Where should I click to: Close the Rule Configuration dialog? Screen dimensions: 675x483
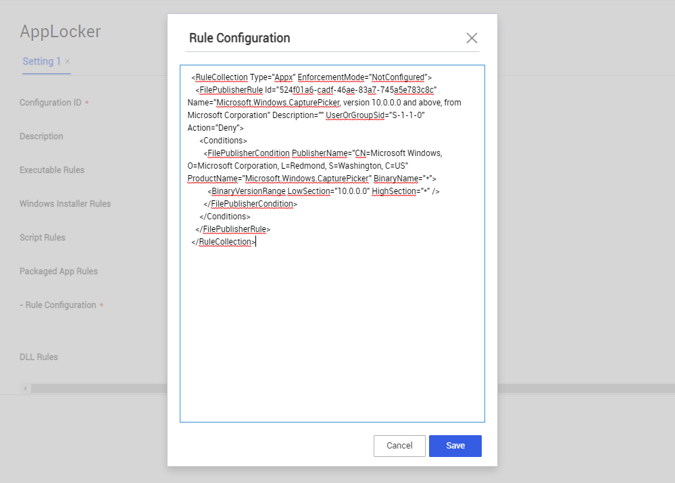[x=471, y=38]
